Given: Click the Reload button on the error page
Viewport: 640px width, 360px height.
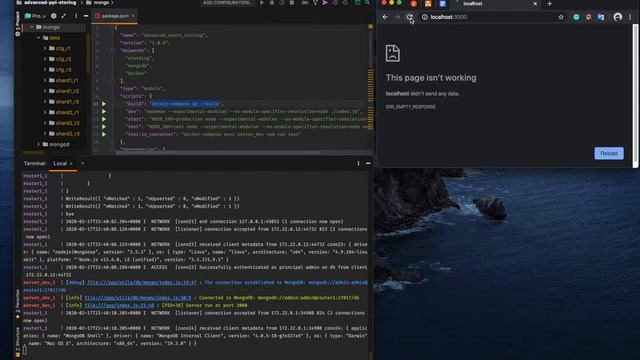Looking at the screenshot, I should (609, 153).
